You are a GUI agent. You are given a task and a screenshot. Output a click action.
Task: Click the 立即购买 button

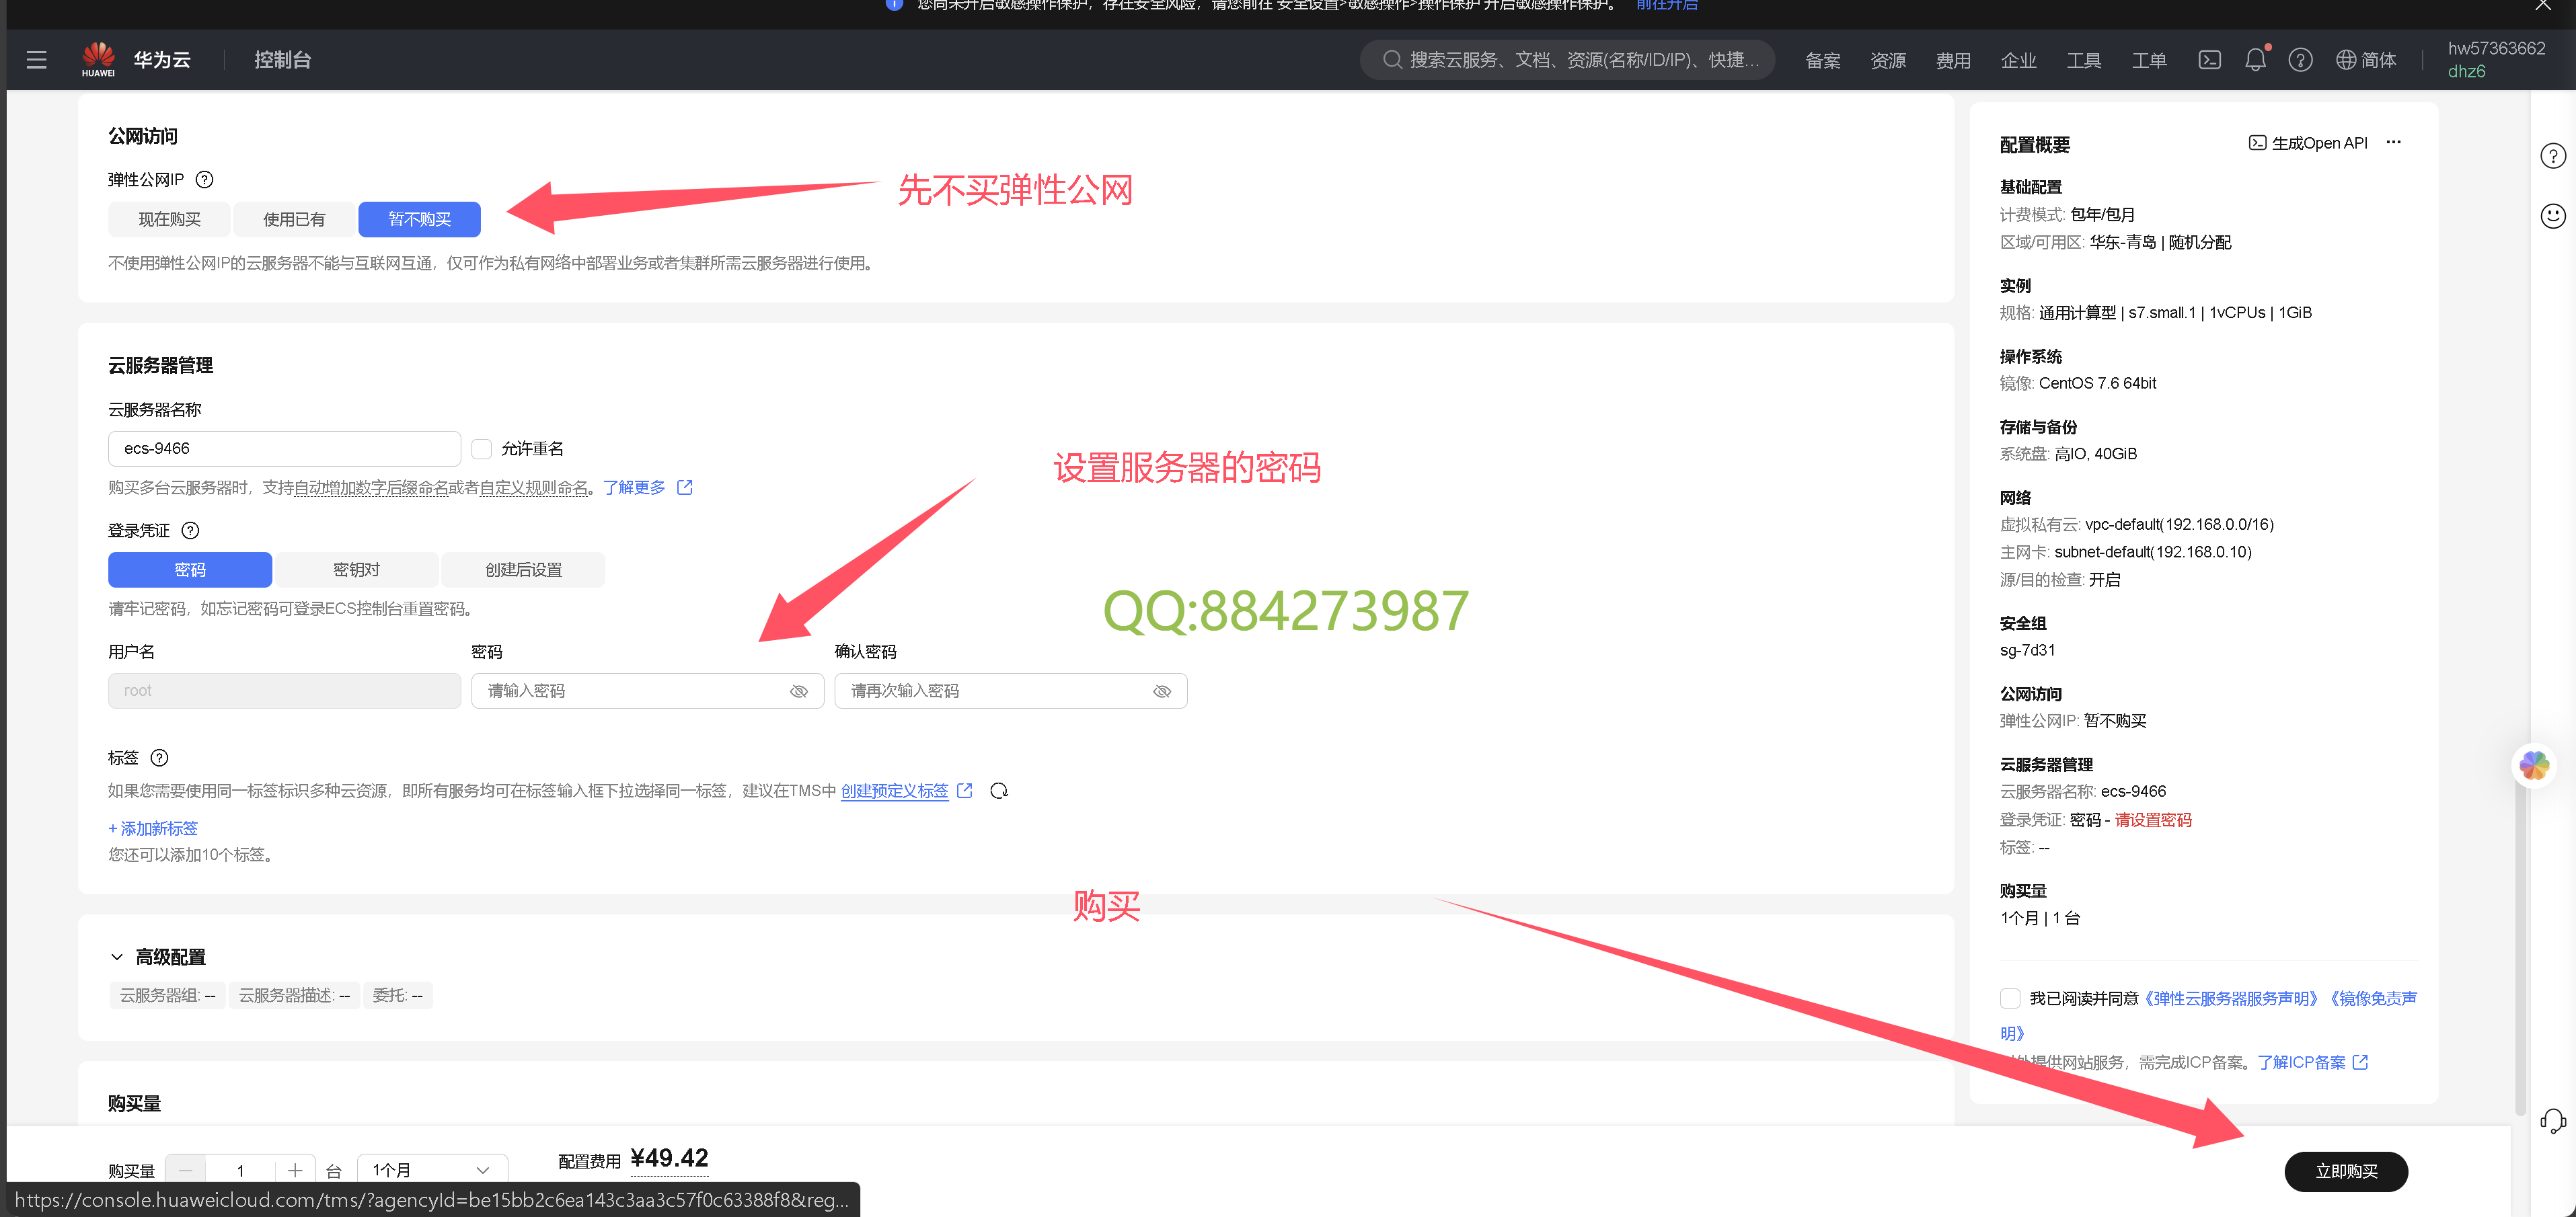2346,1171
